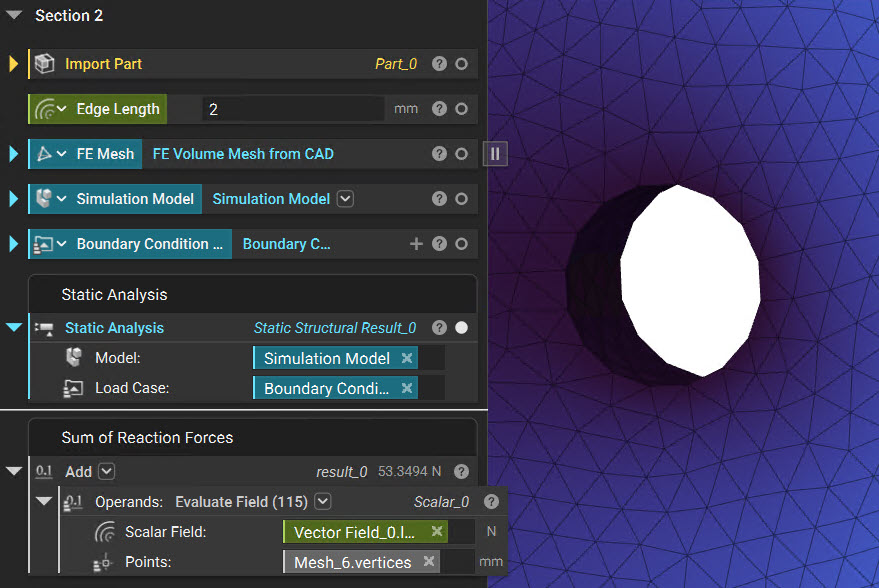The image size is (879, 588).
Task: Collapse the Section 2 header
Action: coord(14,15)
